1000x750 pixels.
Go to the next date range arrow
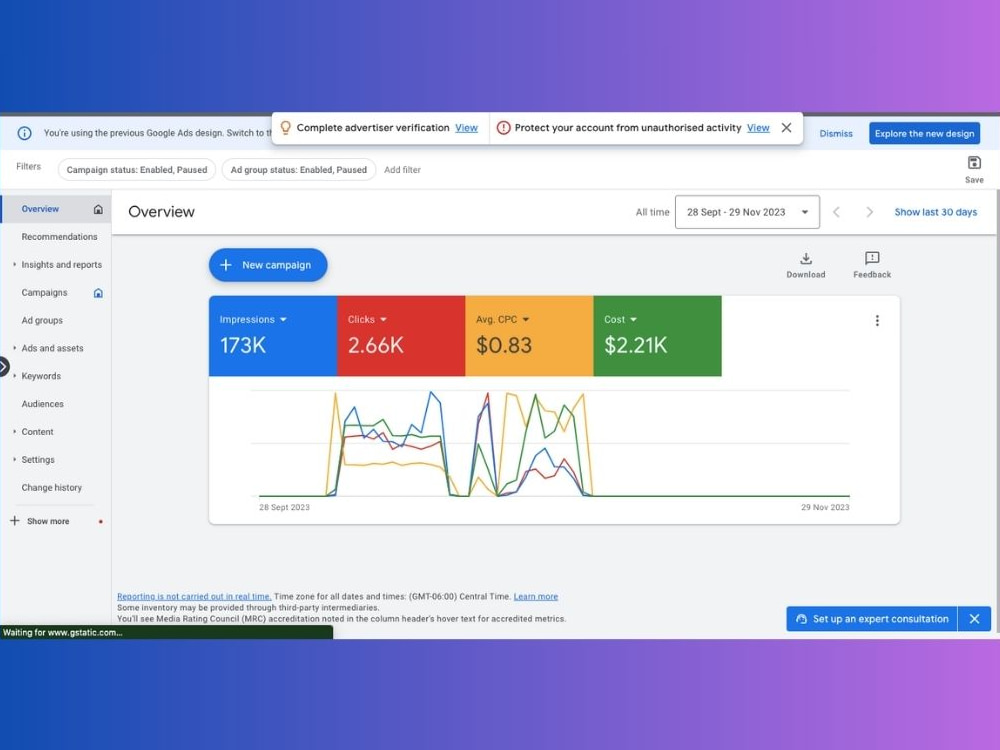click(x=869, y=212)
